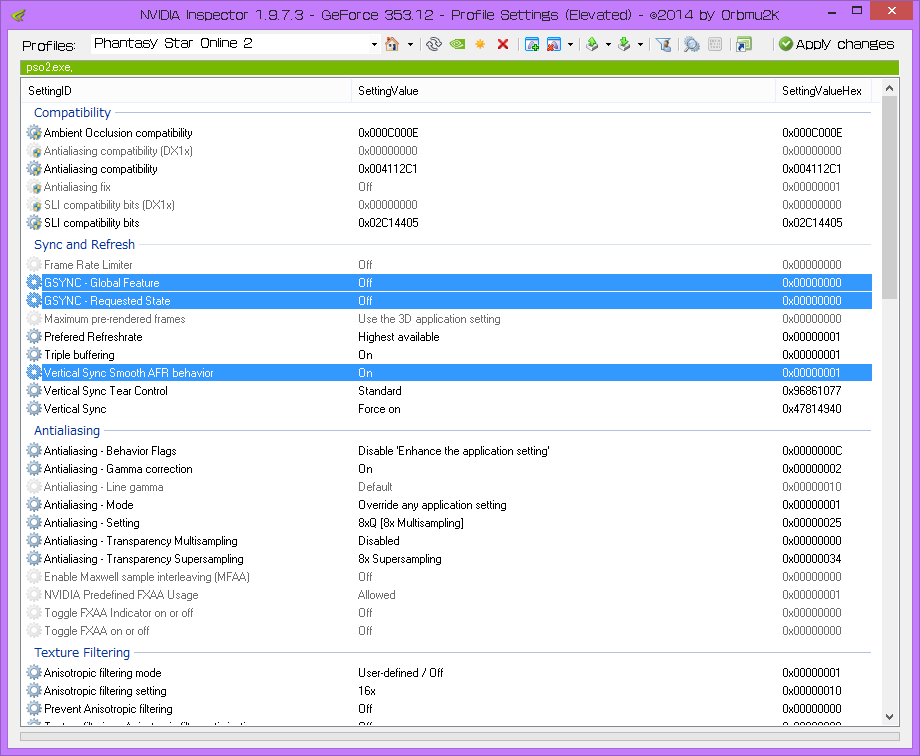Viewport: 920px width, 756px height.
Task: Select the Antialiasing - Behavior Flags row
Action: coord(449,451)
